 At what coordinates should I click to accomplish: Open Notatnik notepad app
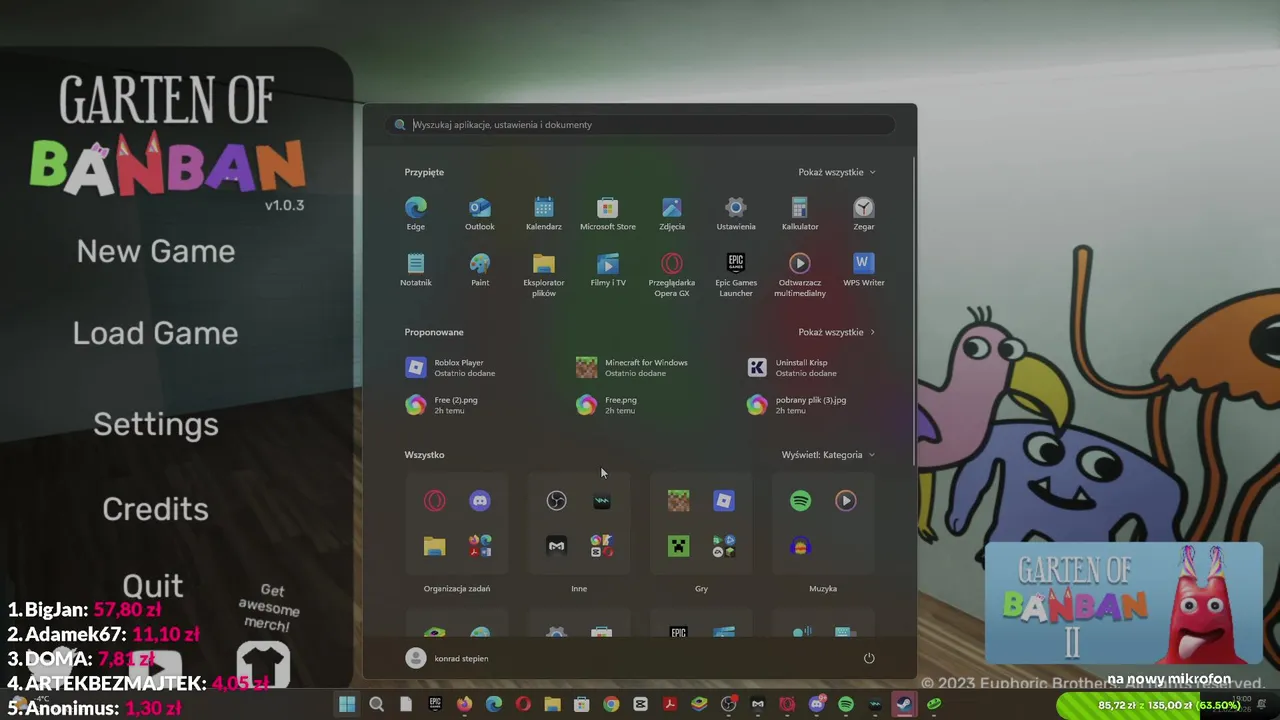click(416, 269)
